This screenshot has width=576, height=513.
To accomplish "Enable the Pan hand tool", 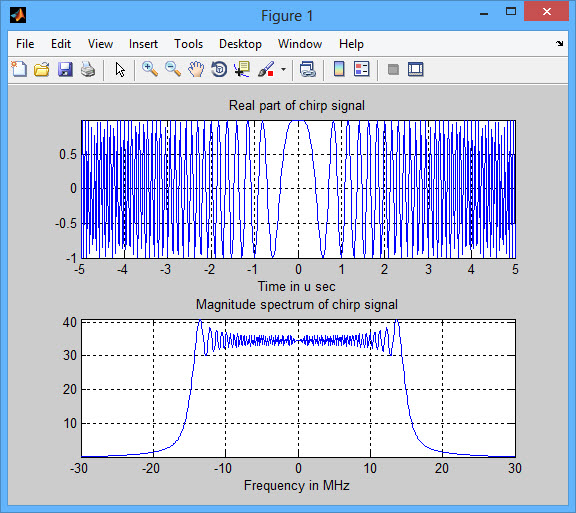I will (196, 69).
